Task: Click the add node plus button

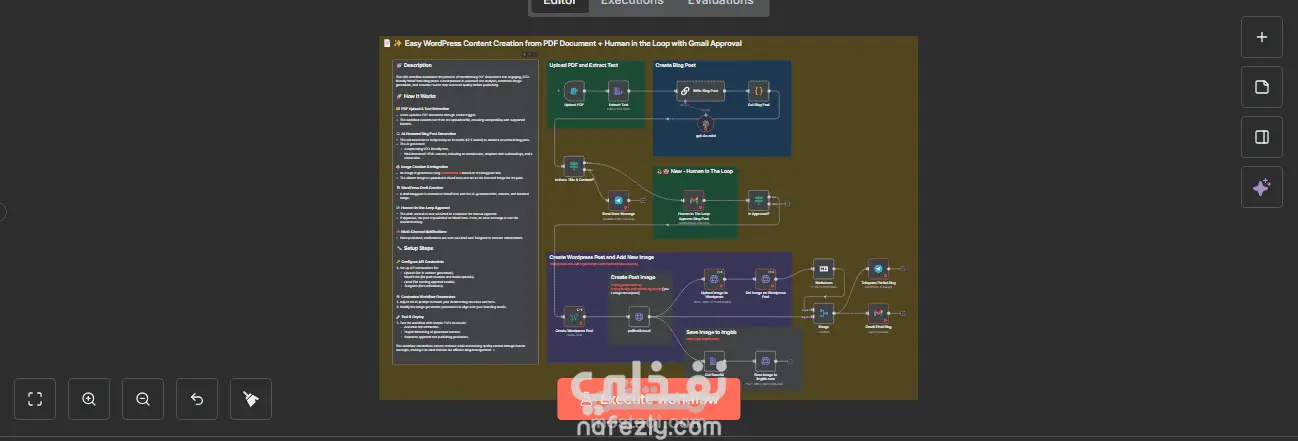Action: click(1261, 37)
